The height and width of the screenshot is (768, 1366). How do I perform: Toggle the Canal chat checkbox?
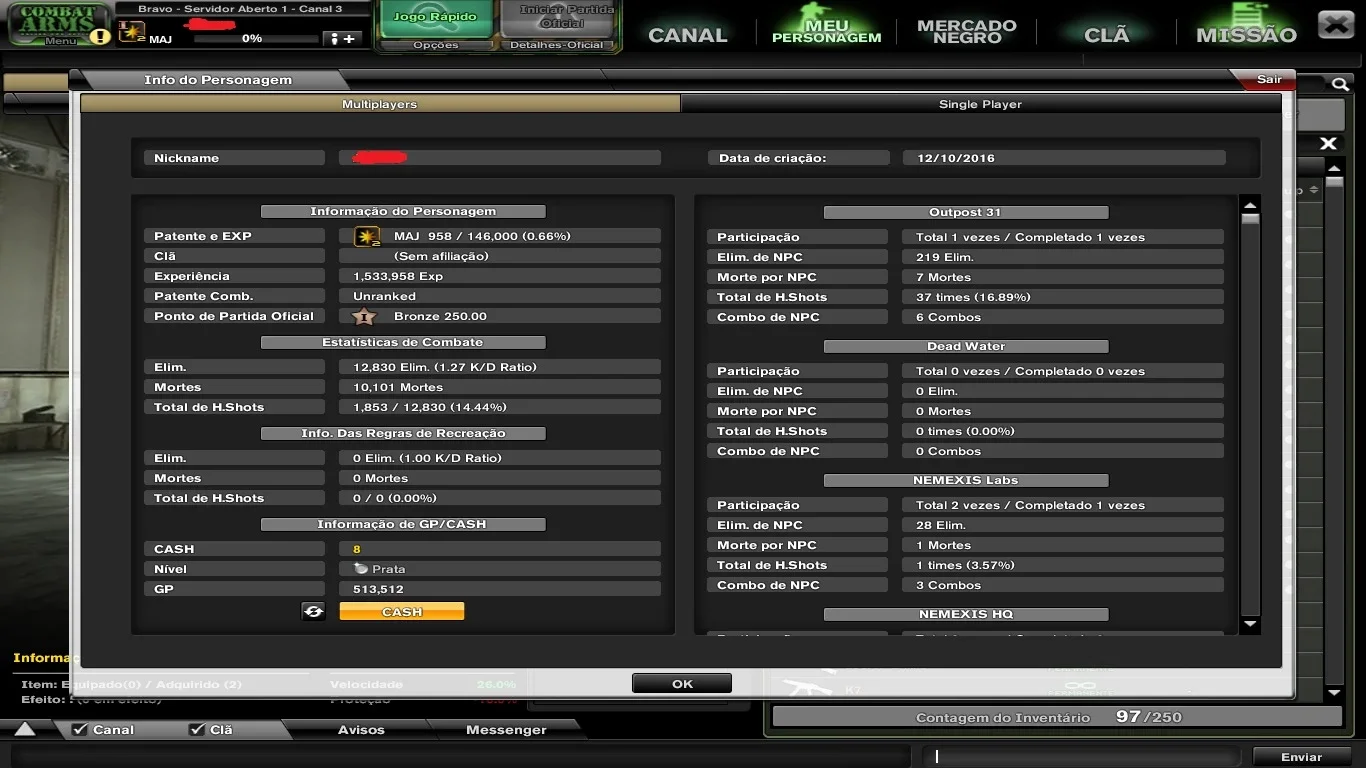(x=79, y=730)
